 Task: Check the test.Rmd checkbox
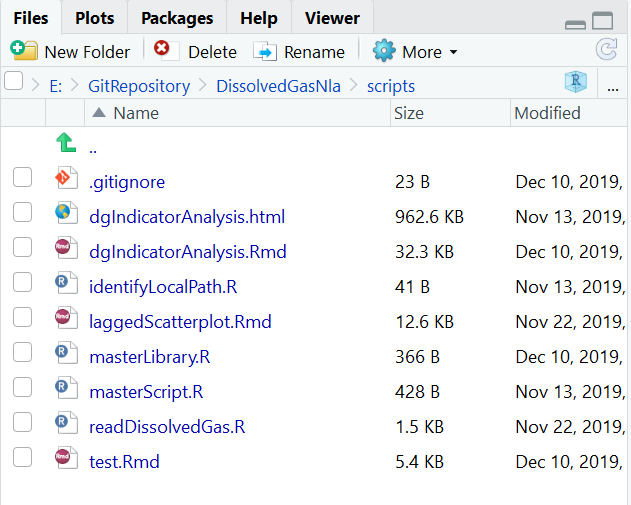pyautogui.click(x=23, y=457)
